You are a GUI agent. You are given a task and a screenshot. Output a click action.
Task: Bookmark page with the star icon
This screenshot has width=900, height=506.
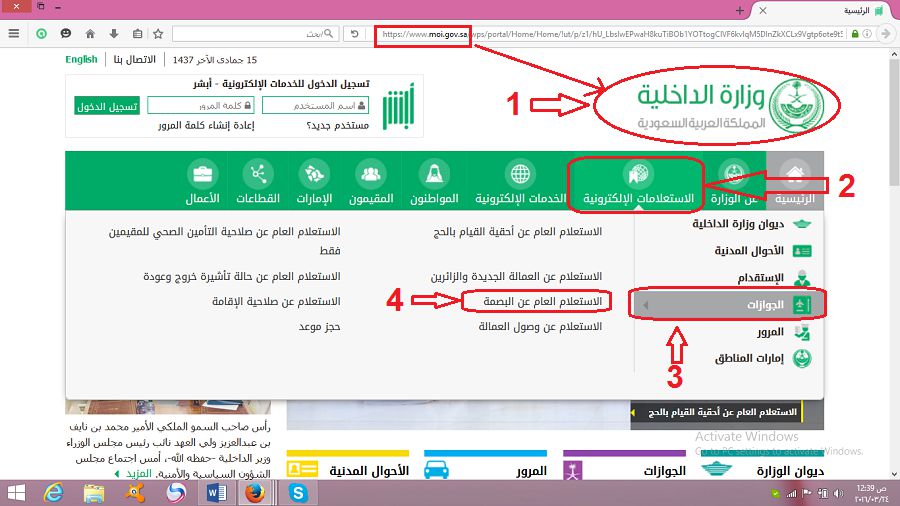tap(158, 34)
